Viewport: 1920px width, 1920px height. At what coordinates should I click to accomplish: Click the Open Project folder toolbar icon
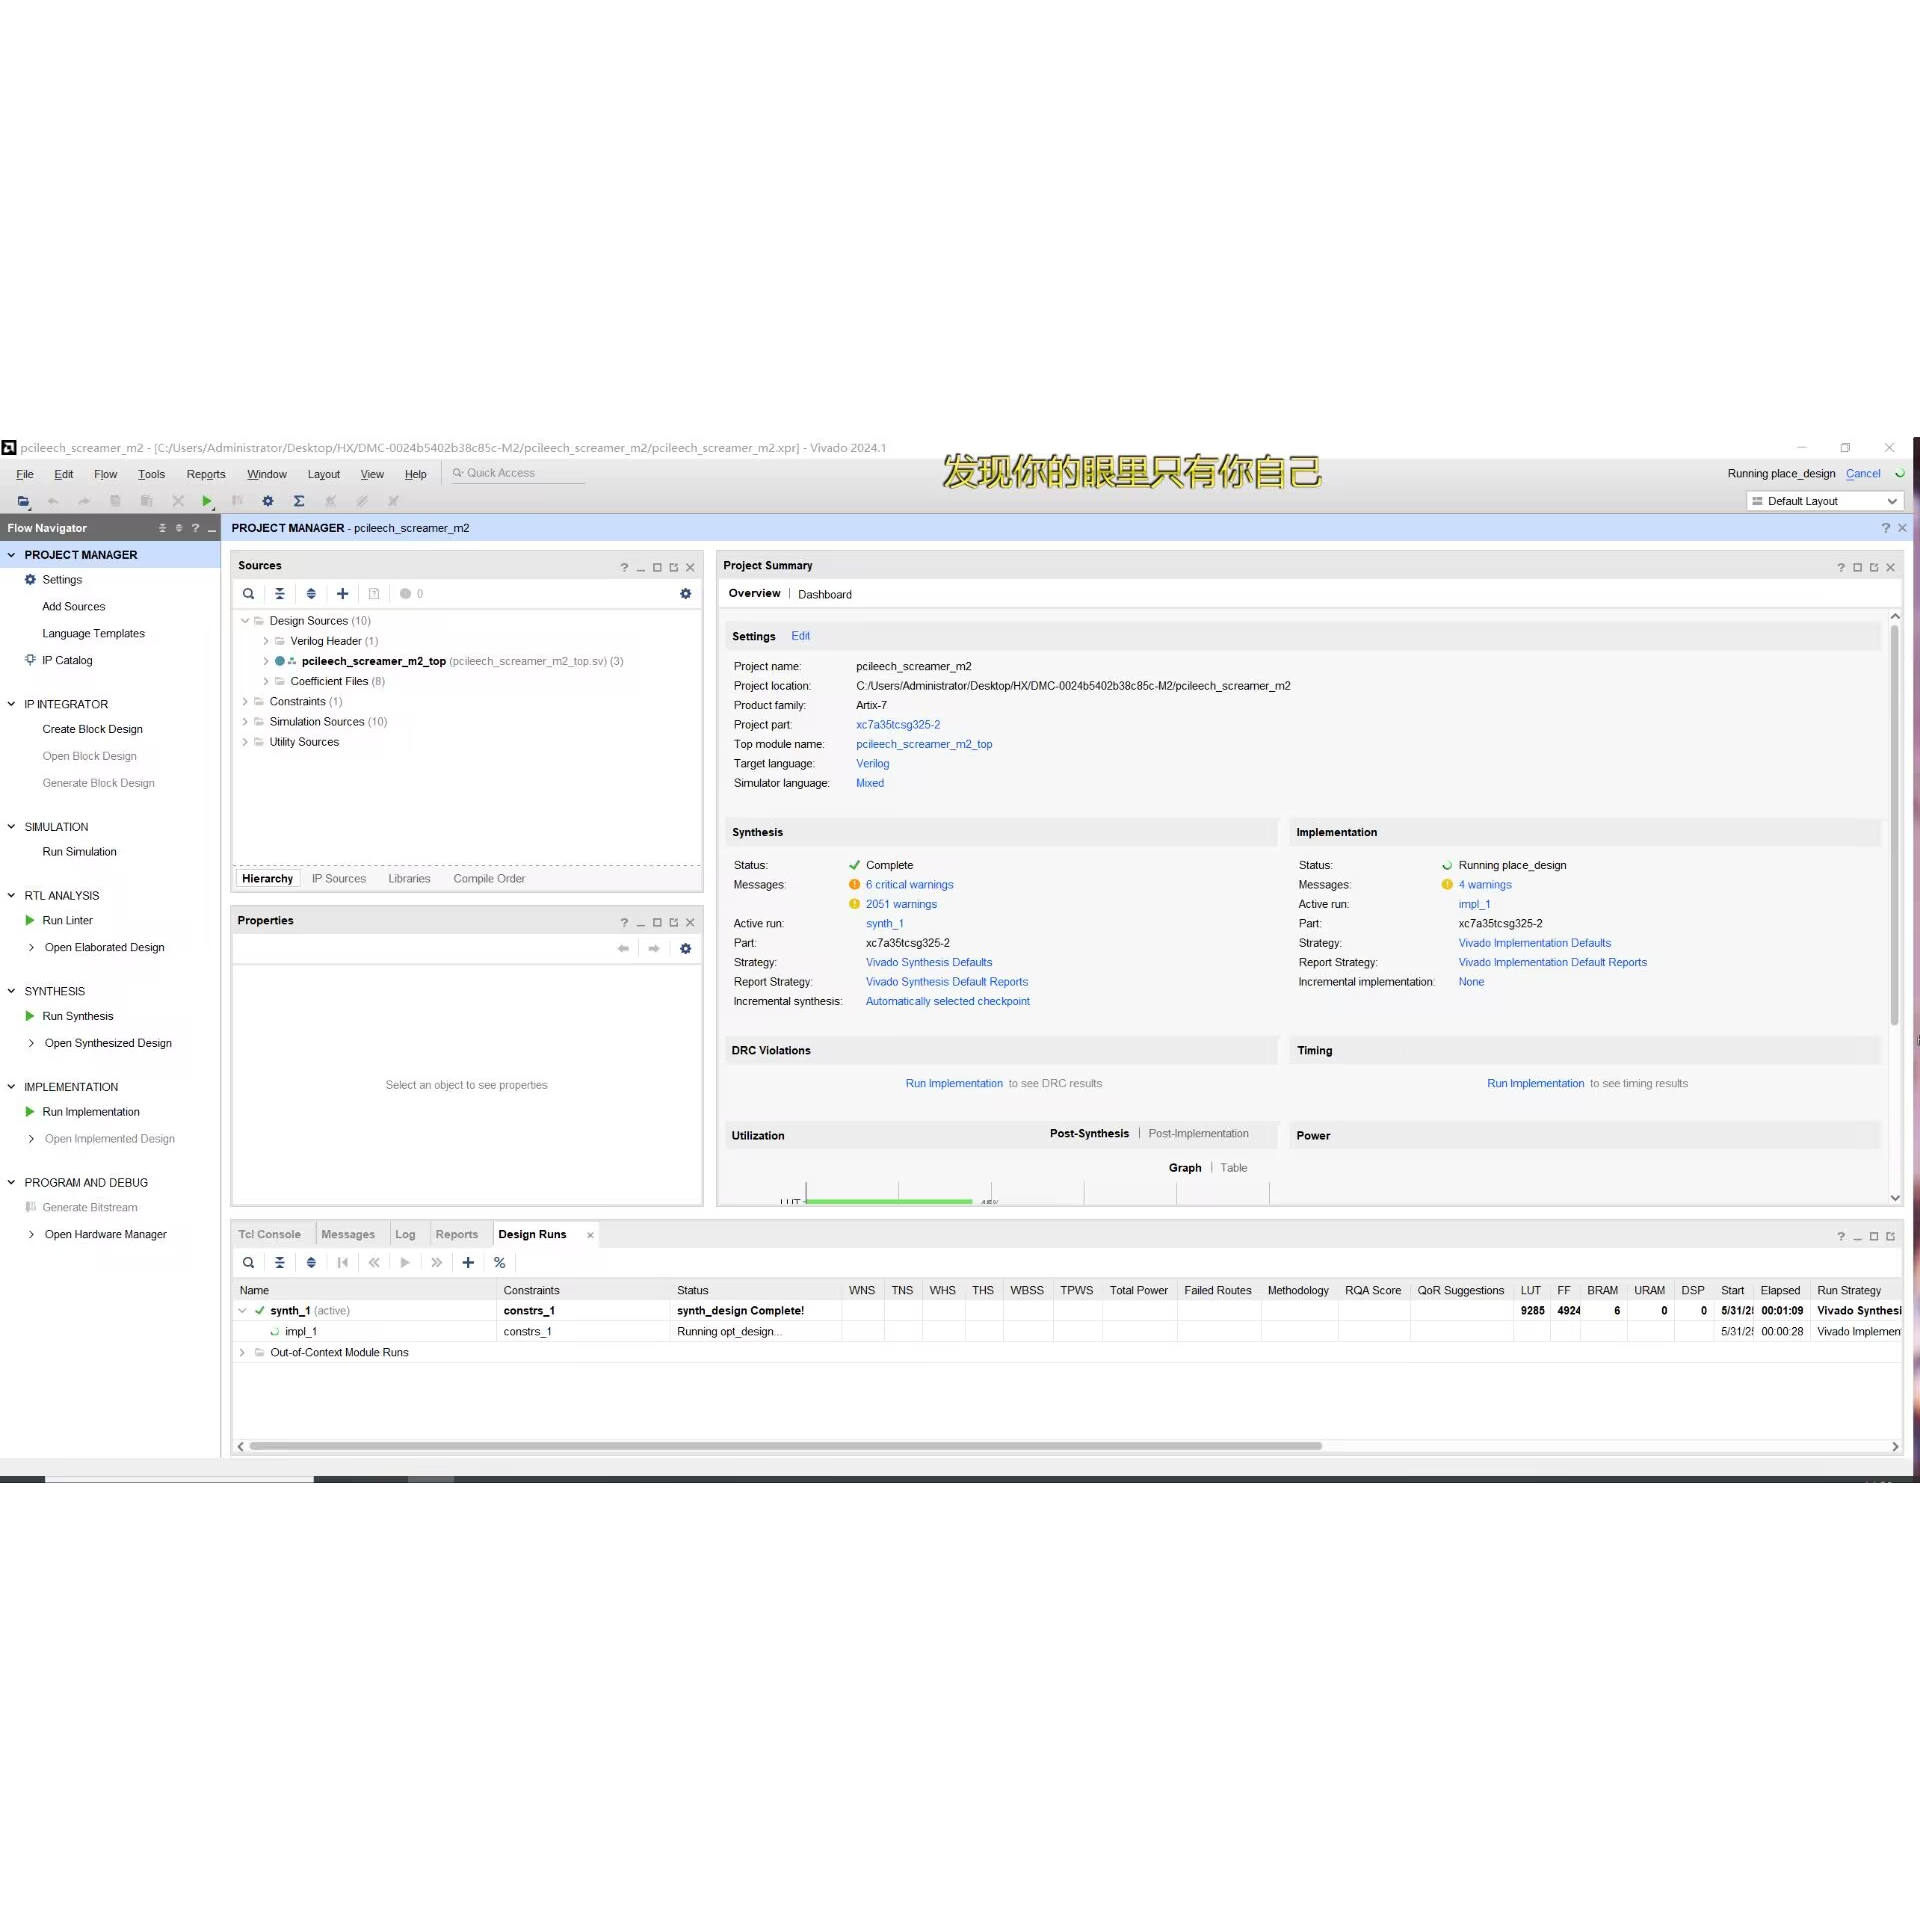click(x=23, y=501)
